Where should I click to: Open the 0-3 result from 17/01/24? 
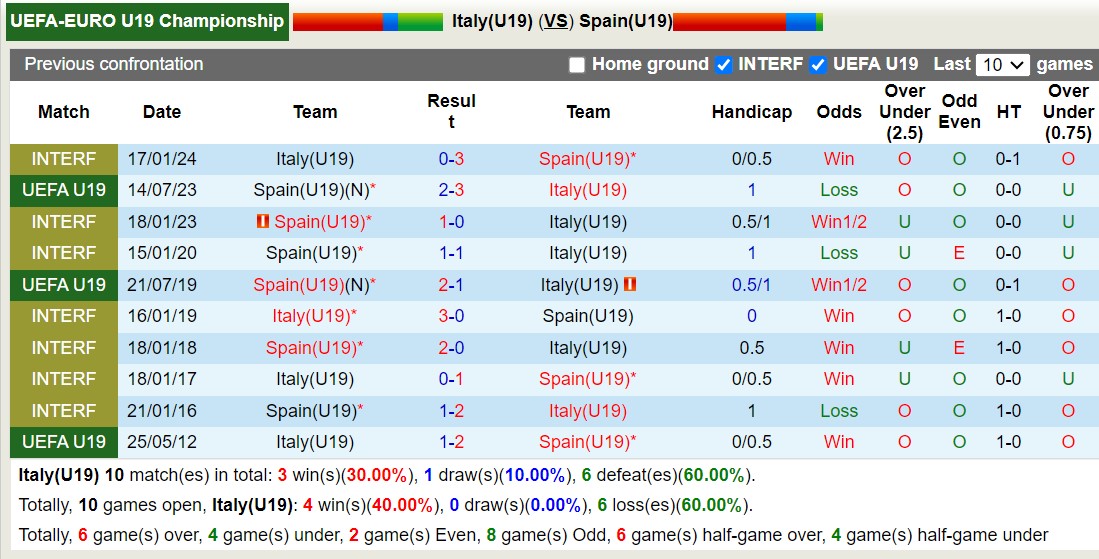451,159
